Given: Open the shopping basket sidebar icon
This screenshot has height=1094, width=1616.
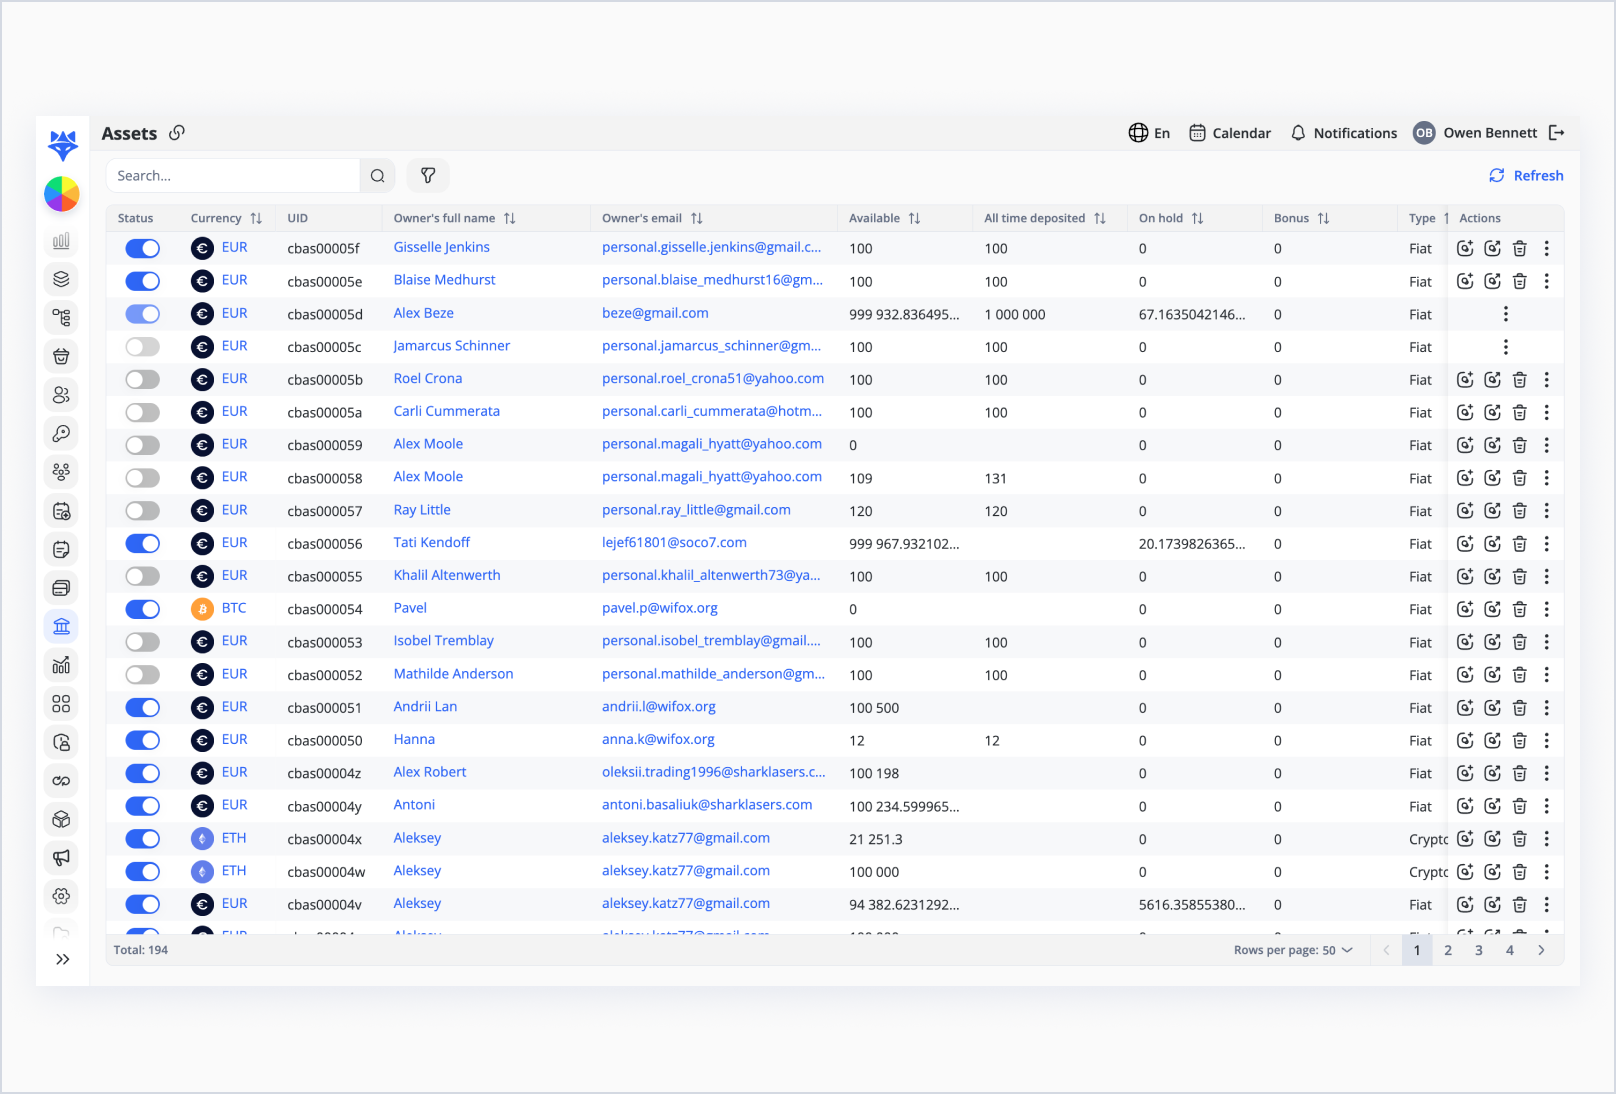Looking at the screenshot, I should click(61, 356).
